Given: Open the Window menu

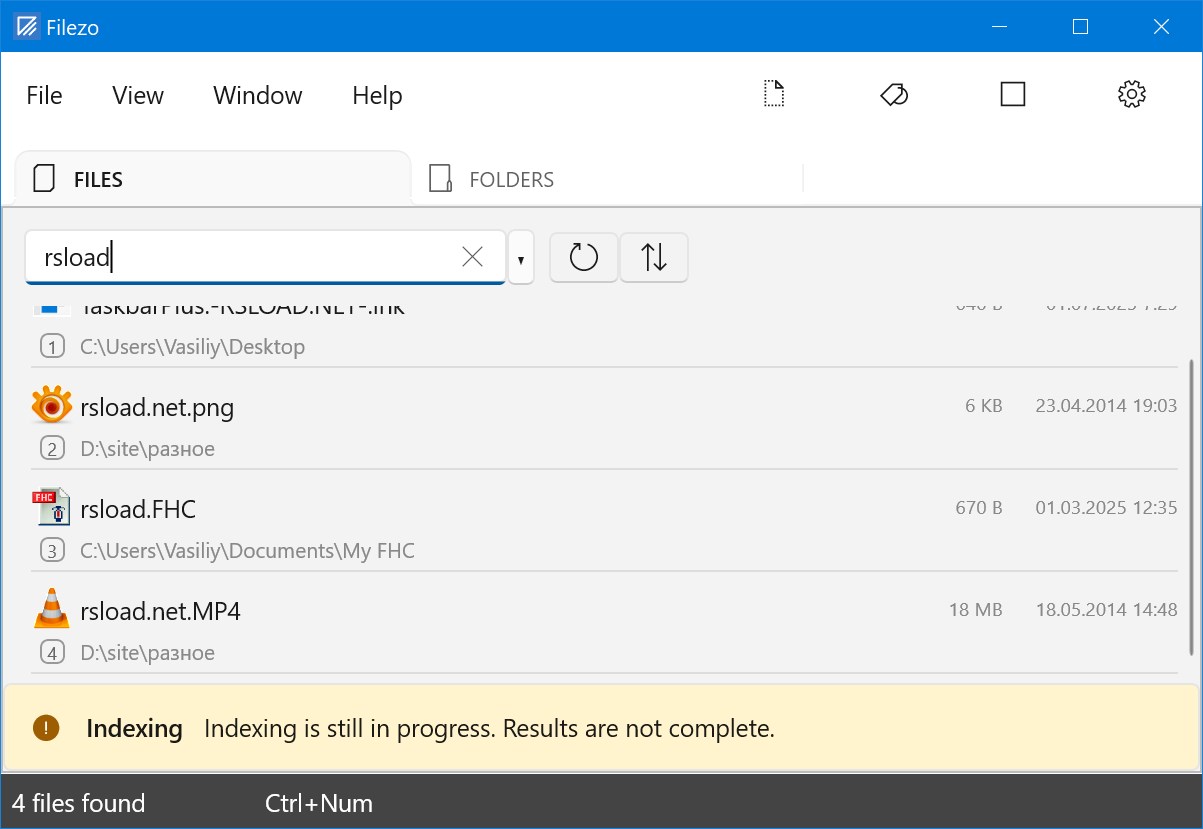Looking at the screenshot, I should click(x=257, y=95).
